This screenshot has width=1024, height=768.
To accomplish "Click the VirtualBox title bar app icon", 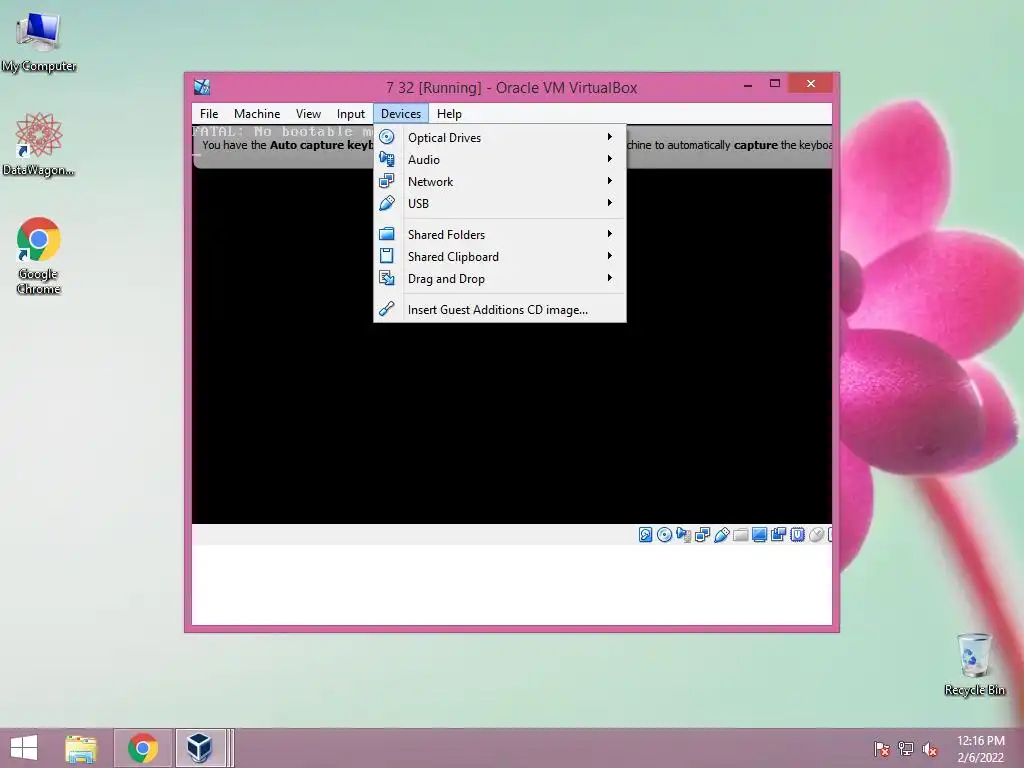I will [202, 87].
